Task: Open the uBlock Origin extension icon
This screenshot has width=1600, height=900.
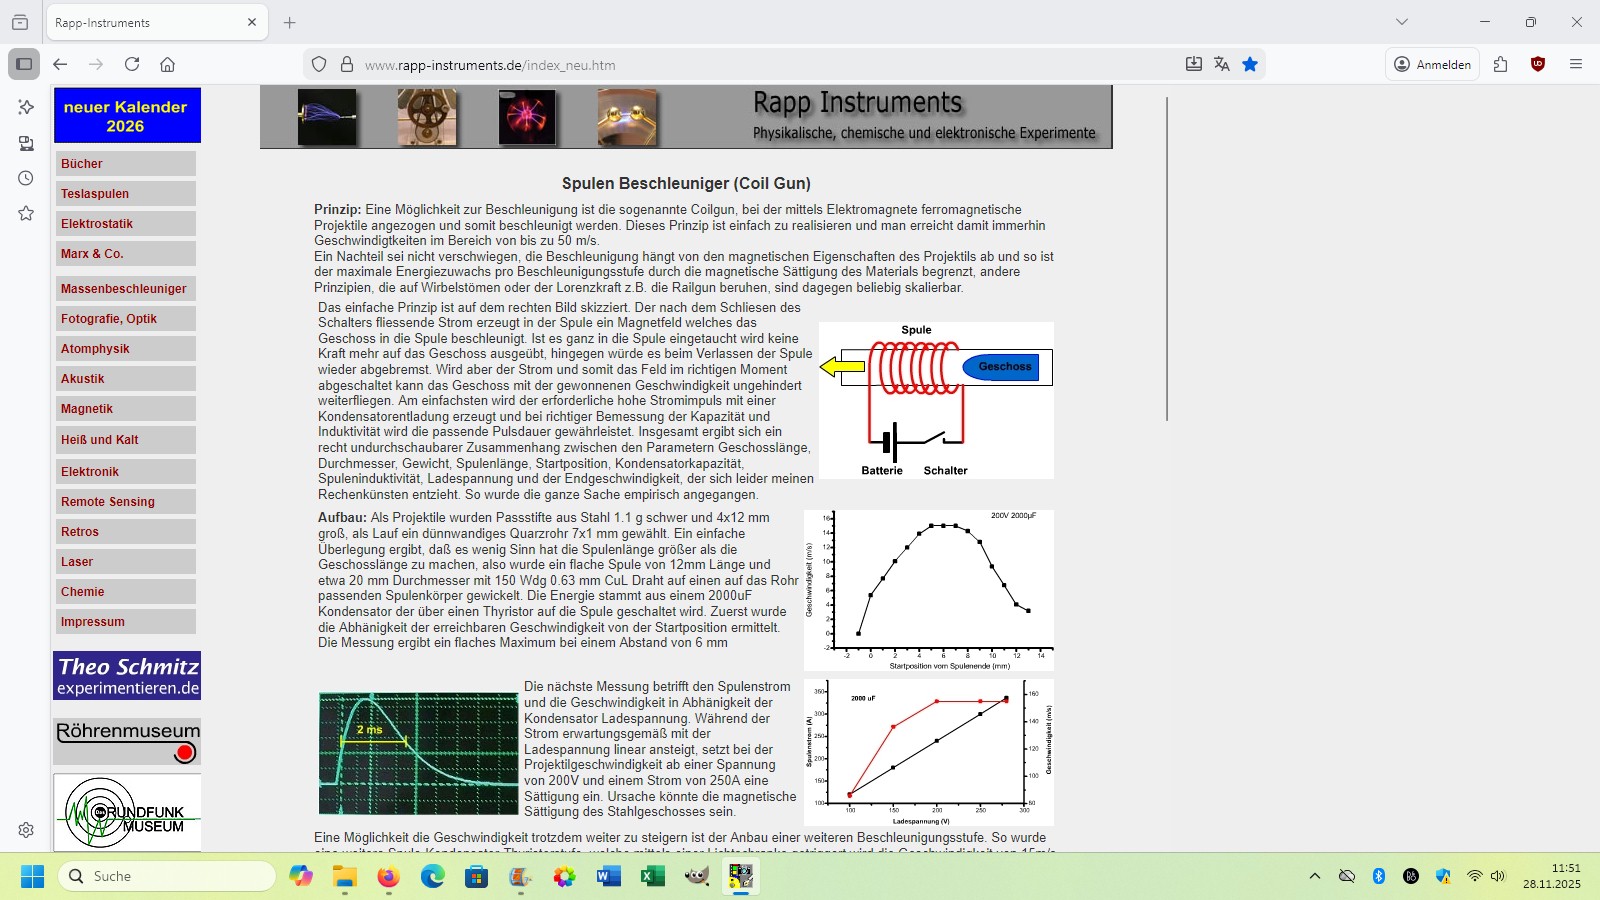Action: click(x=1538, y=64)
